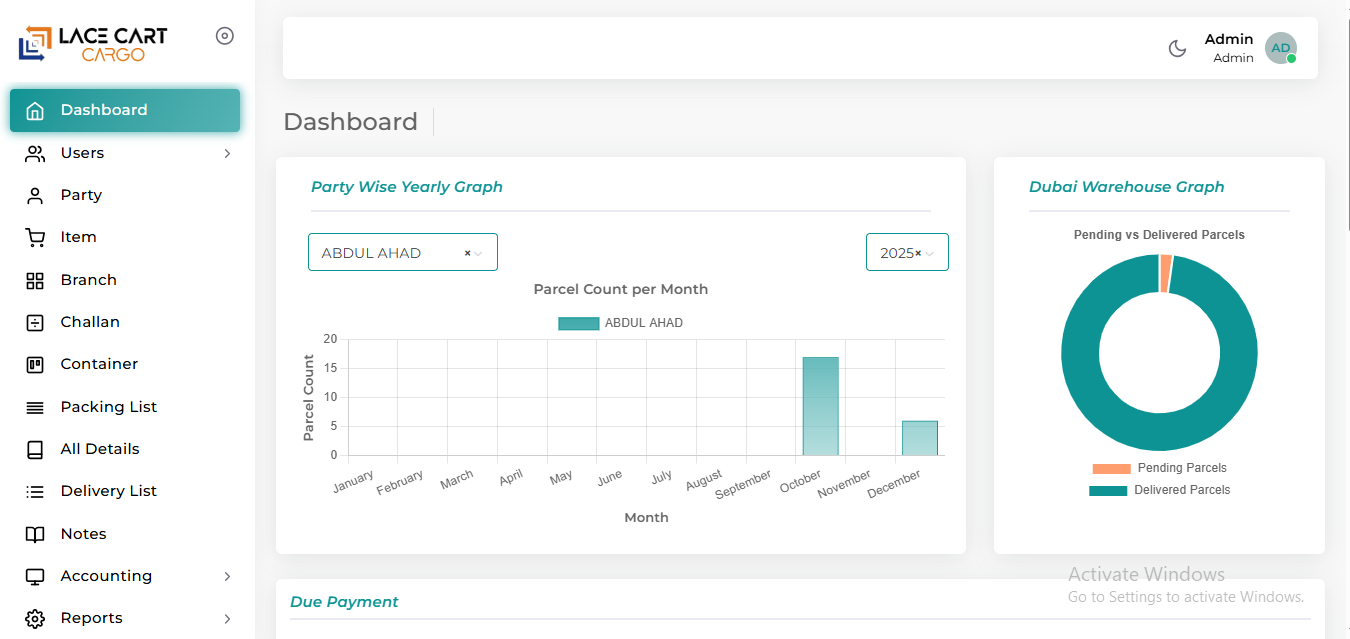Click the Notes open-book icon
This screenshot has height=639, width=1350.
click(35, 534)
